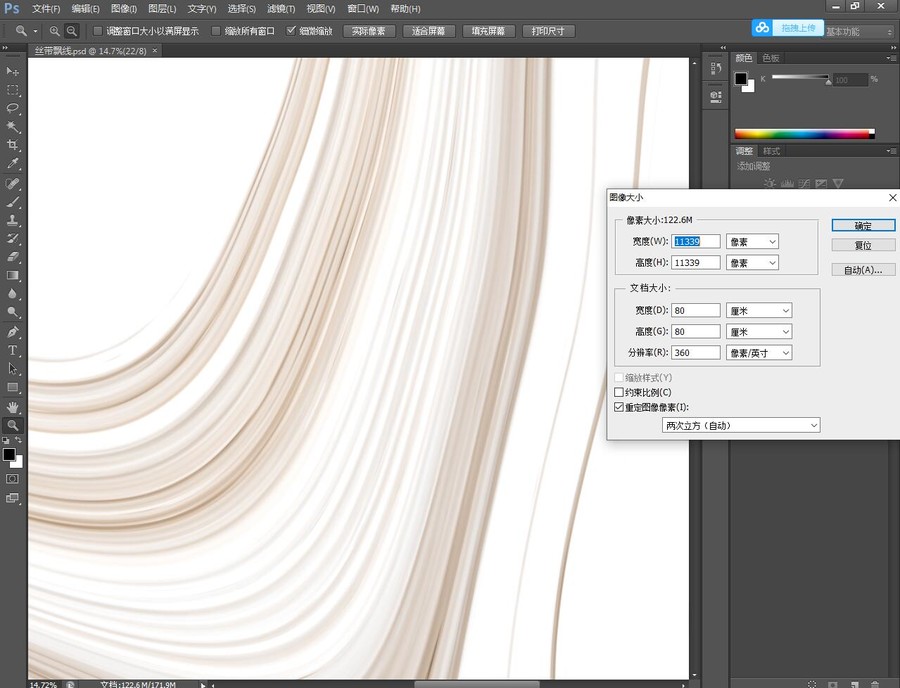This screenshot has height=688, width=900.
Task: Select the Move tool
Action: (12, 72)
